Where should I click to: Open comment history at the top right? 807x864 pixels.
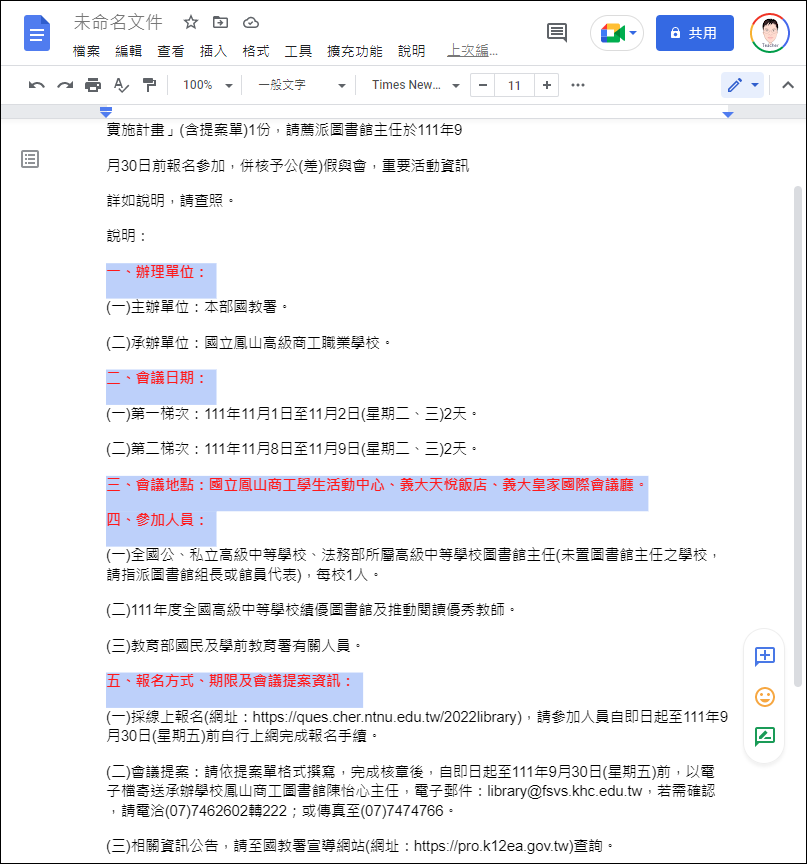557,32
